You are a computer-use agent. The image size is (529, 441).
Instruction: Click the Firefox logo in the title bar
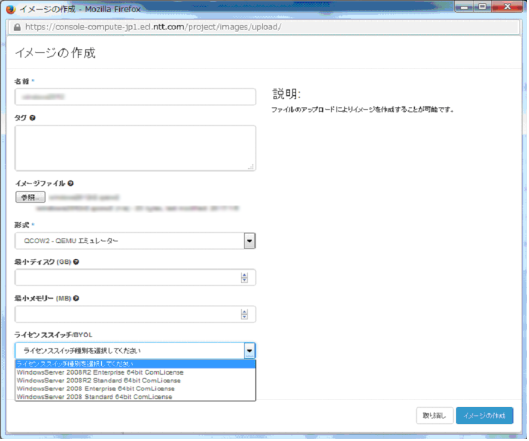[x=10, y=9]
